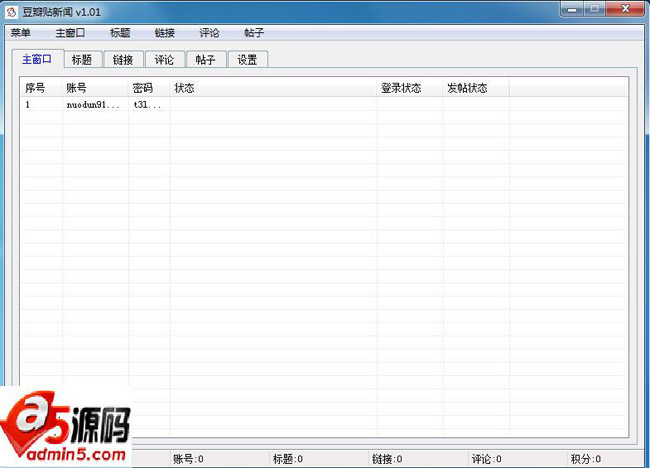The image size is (650, 468).
Task: Close the 豆瓣贴新闻 window
Action: (626, 9)
